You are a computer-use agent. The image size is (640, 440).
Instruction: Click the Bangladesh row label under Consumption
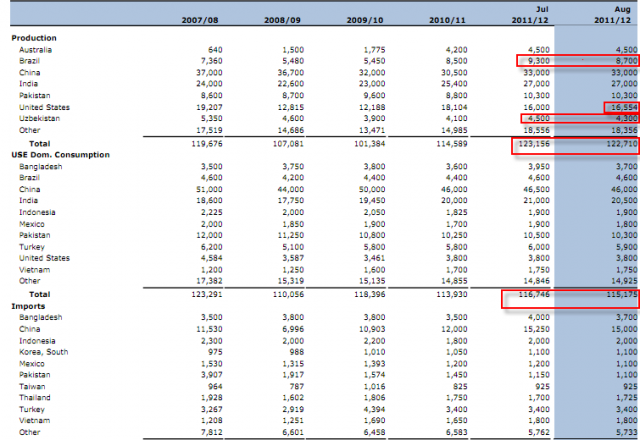point(40,167)
